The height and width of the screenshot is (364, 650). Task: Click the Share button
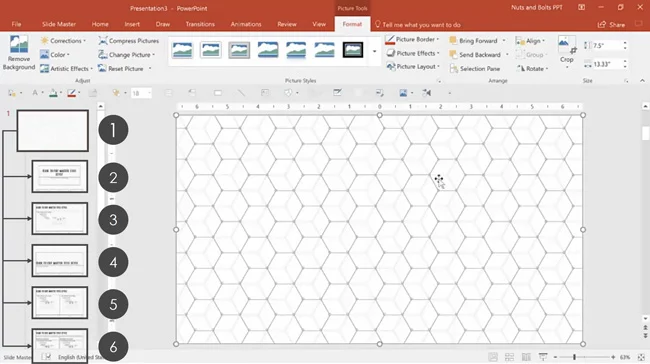611,24
